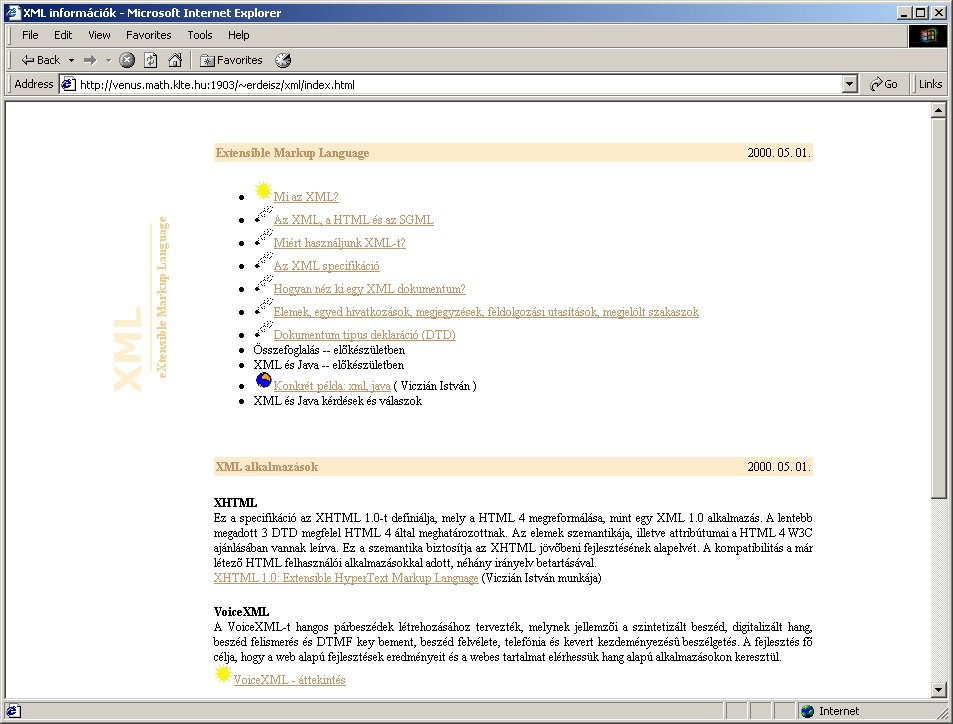Click 'XML és Java kérdések és válaszok' item
953x724 pixels.
[337, 401]
